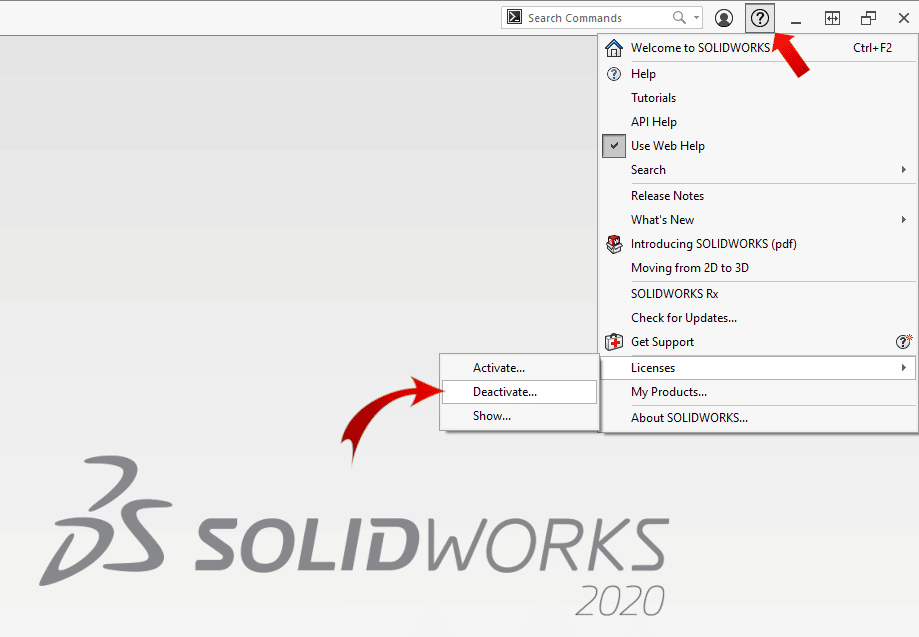Open the Help question mark icon
The height and width of the screenshot is (637, 919).
pos(759,17)
